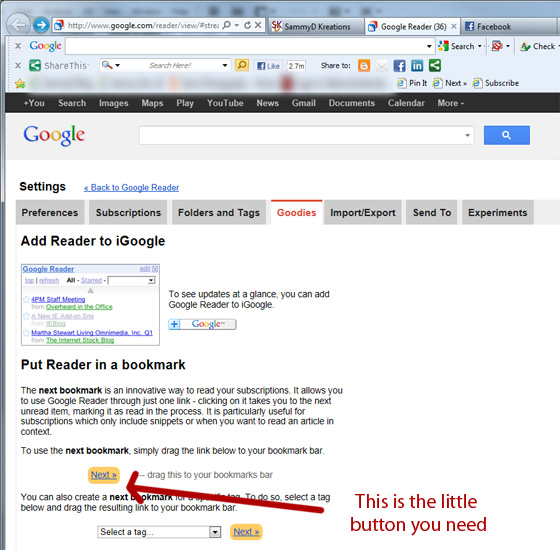560x550 pixels.
Task: Share via the email envelope icon
Action: 382,66
